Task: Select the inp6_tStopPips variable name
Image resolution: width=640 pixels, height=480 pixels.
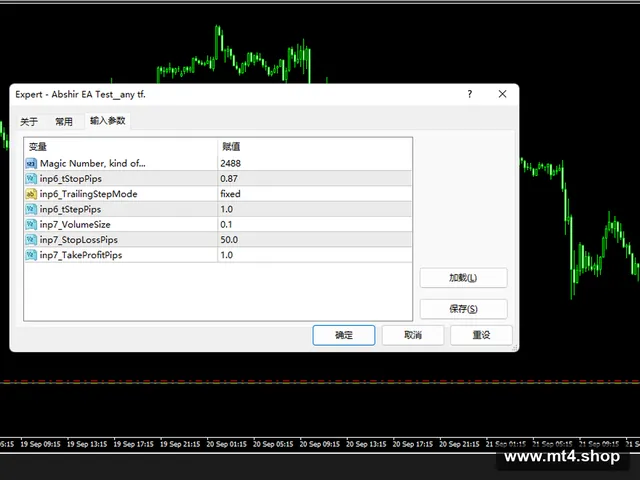Action: [x=71, y=179]
